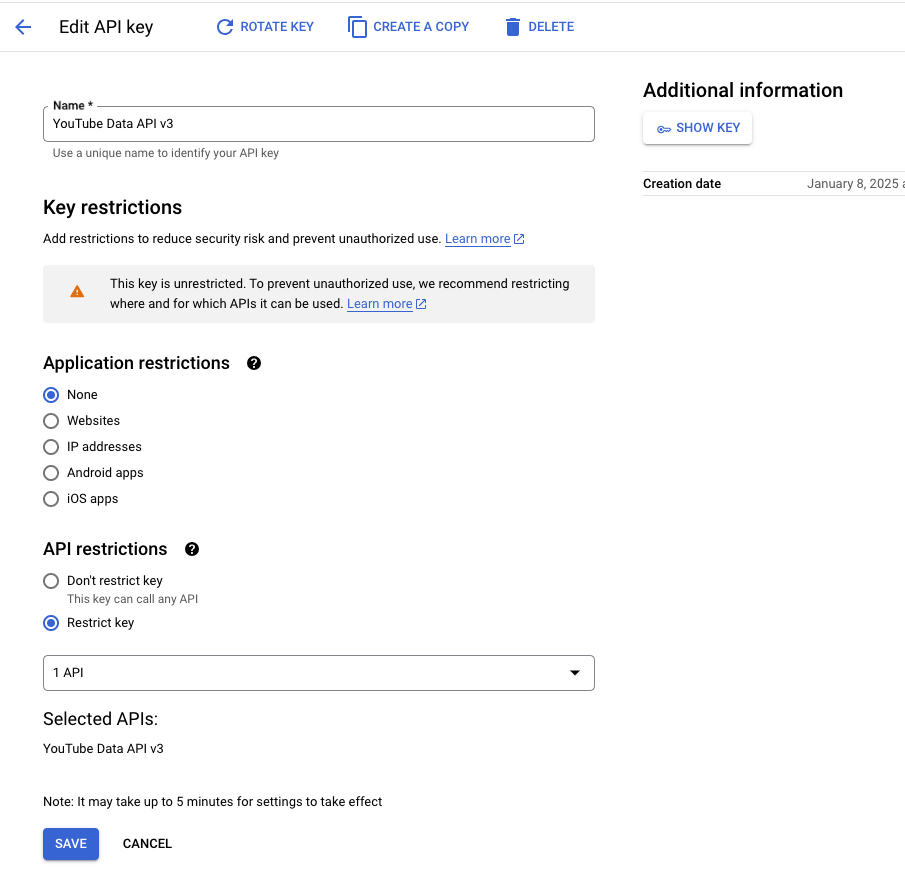
Task: Click external link icon in unrestricted warning box
Action: 421,304
